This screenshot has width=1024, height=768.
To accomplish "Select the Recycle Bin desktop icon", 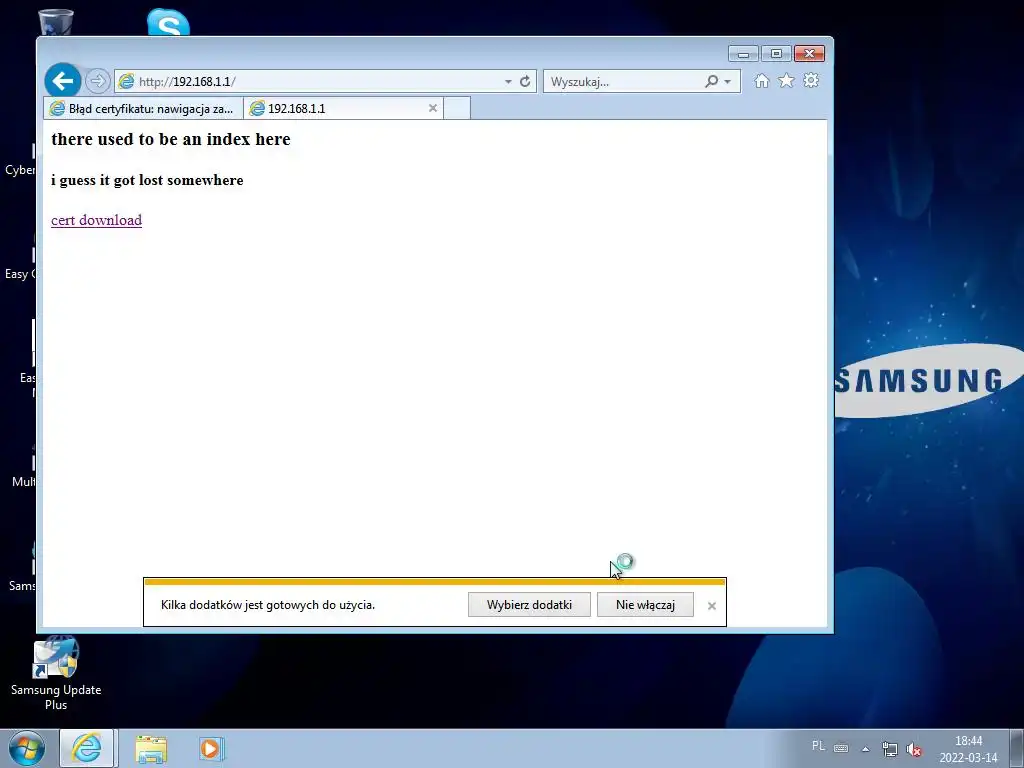I will coord(56,23).
